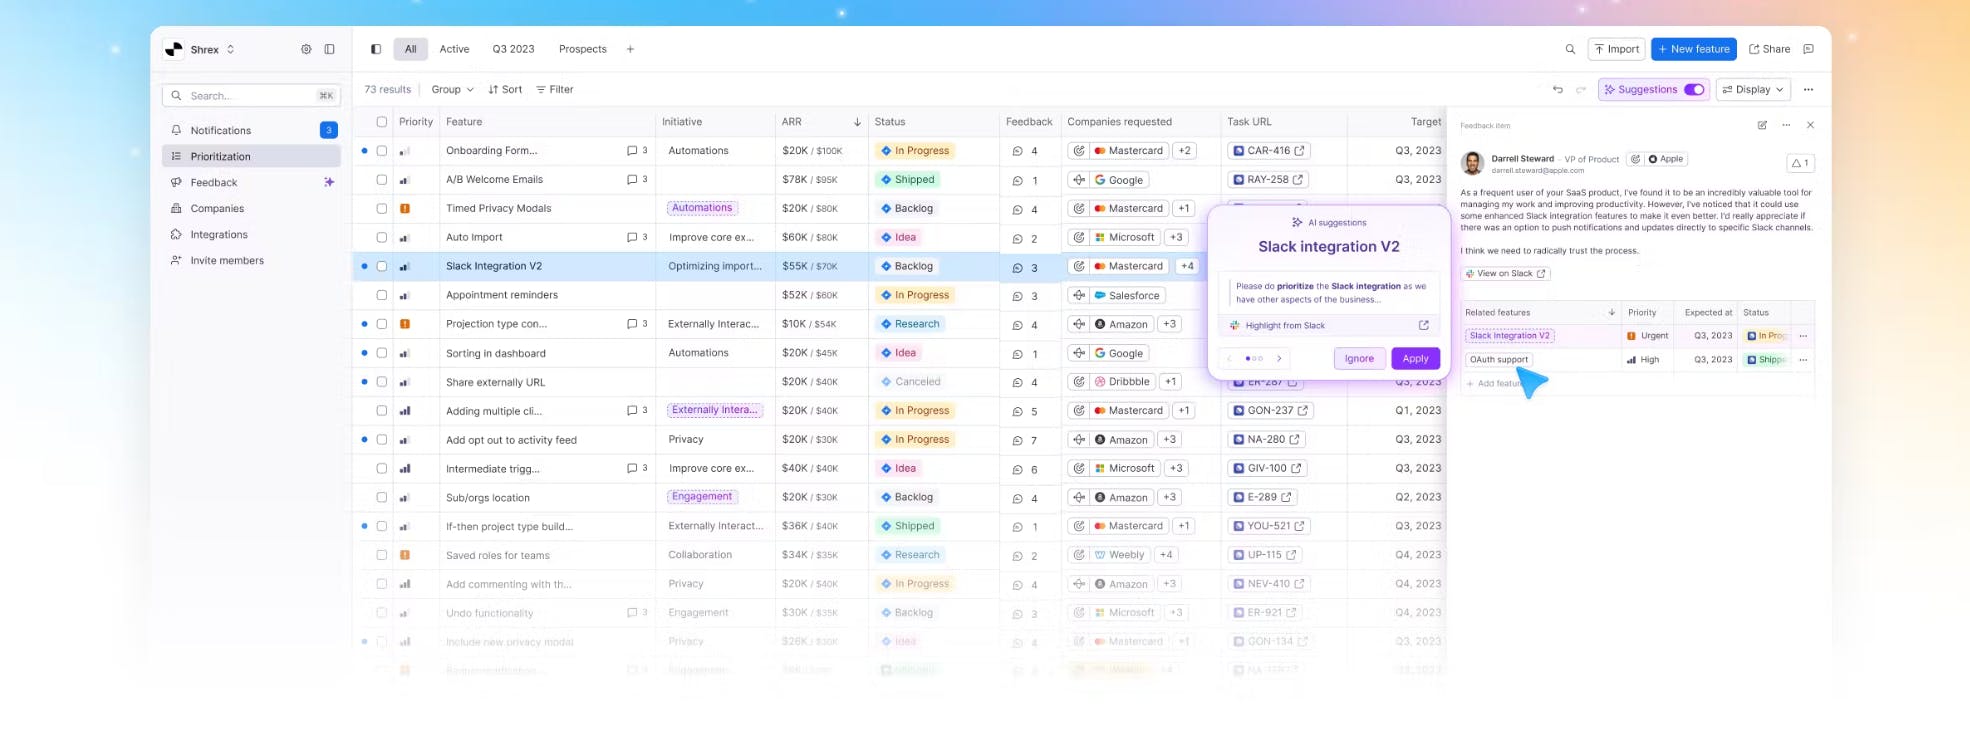
Task: Undo the last action
Action: pyautogui.click(x=1557, y=90)
